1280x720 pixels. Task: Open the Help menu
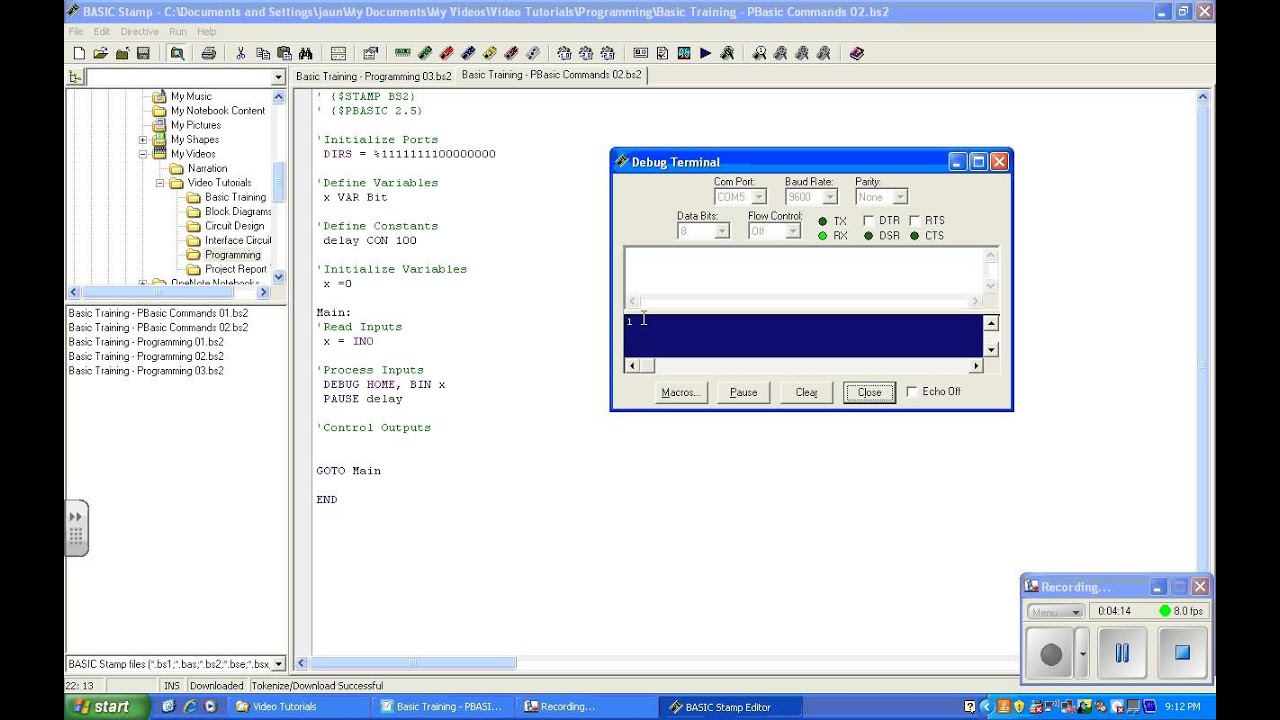[x=206, y=32]
